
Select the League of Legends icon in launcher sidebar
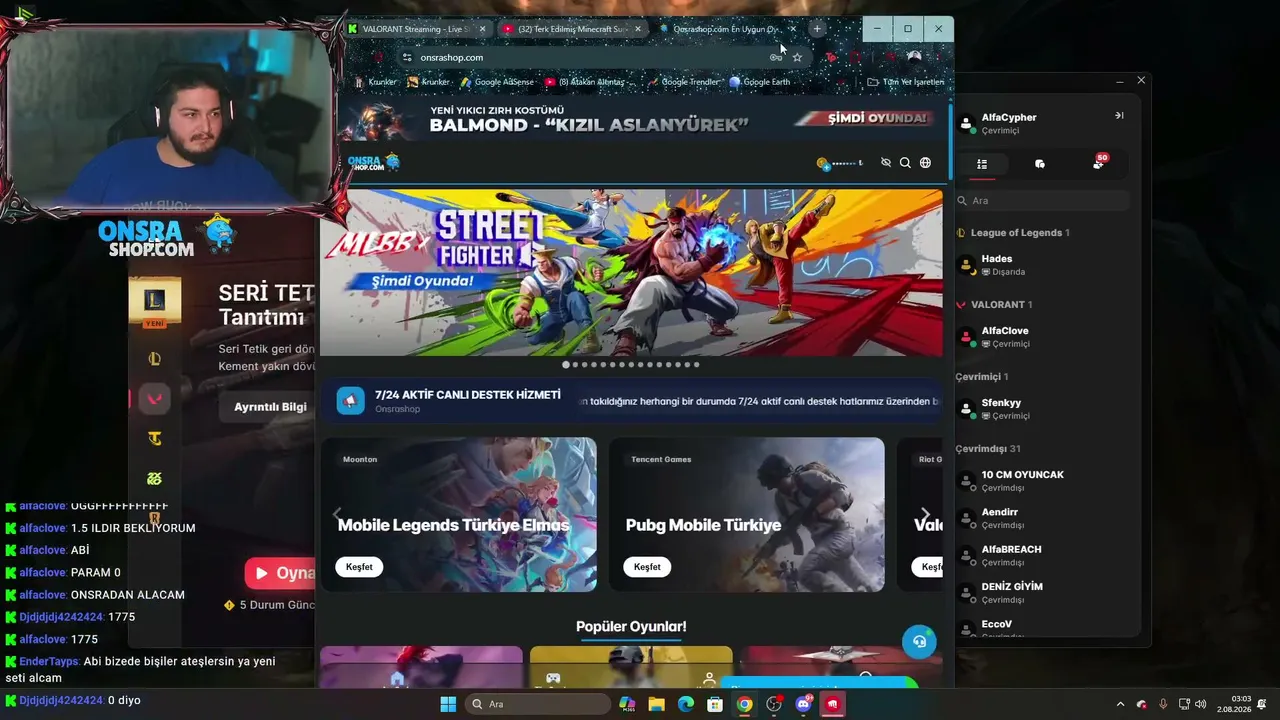(154, 359)
